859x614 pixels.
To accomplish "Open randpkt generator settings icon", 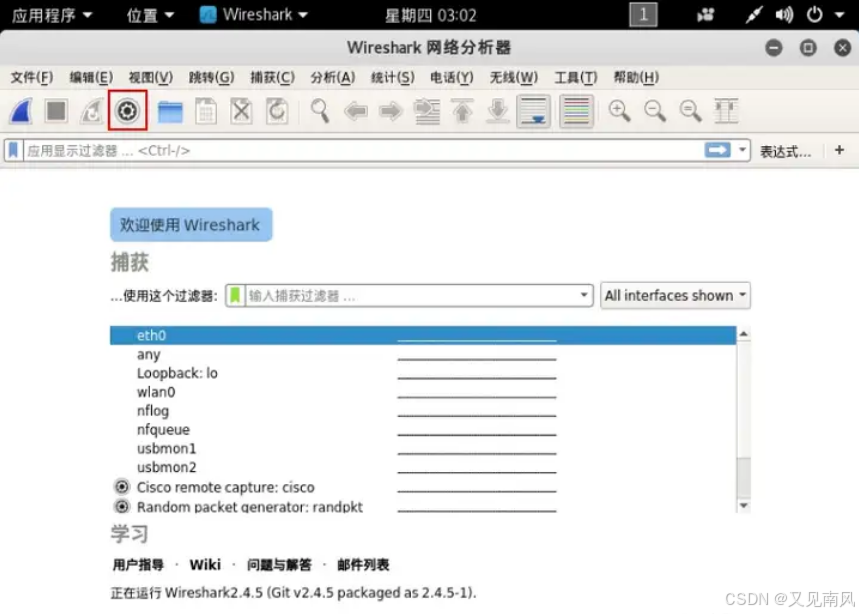I will 122,507.
